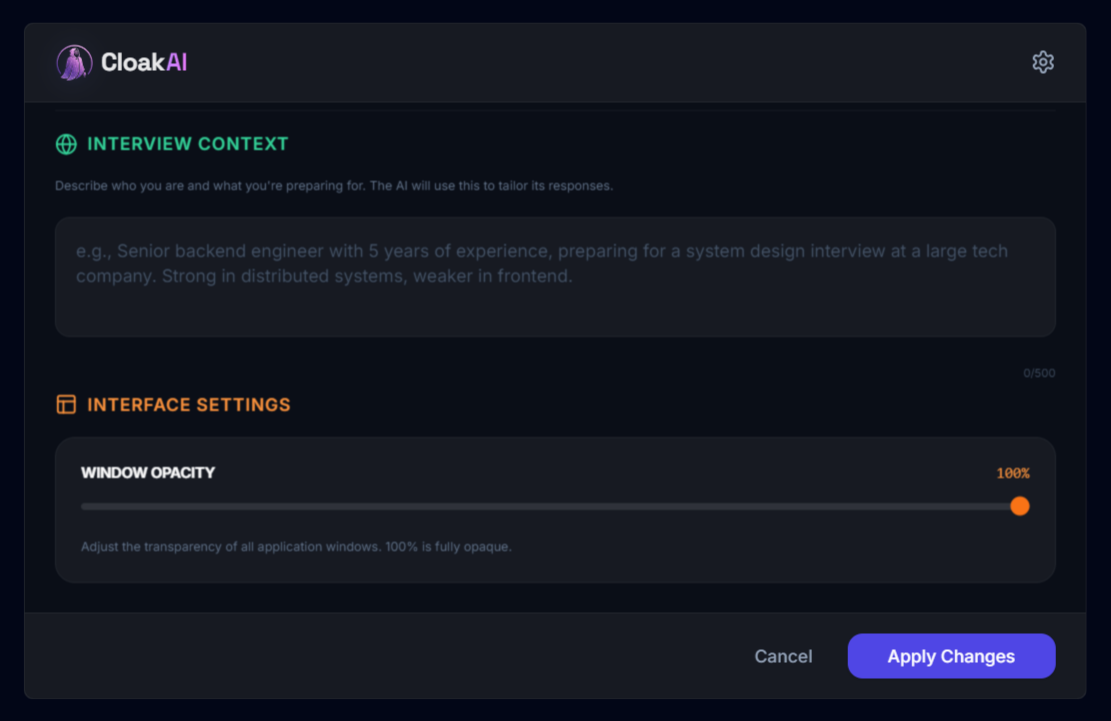Click the Window Opacity label
The image size is (1111, 721).
pyautogui.click(x=148, y=473)
